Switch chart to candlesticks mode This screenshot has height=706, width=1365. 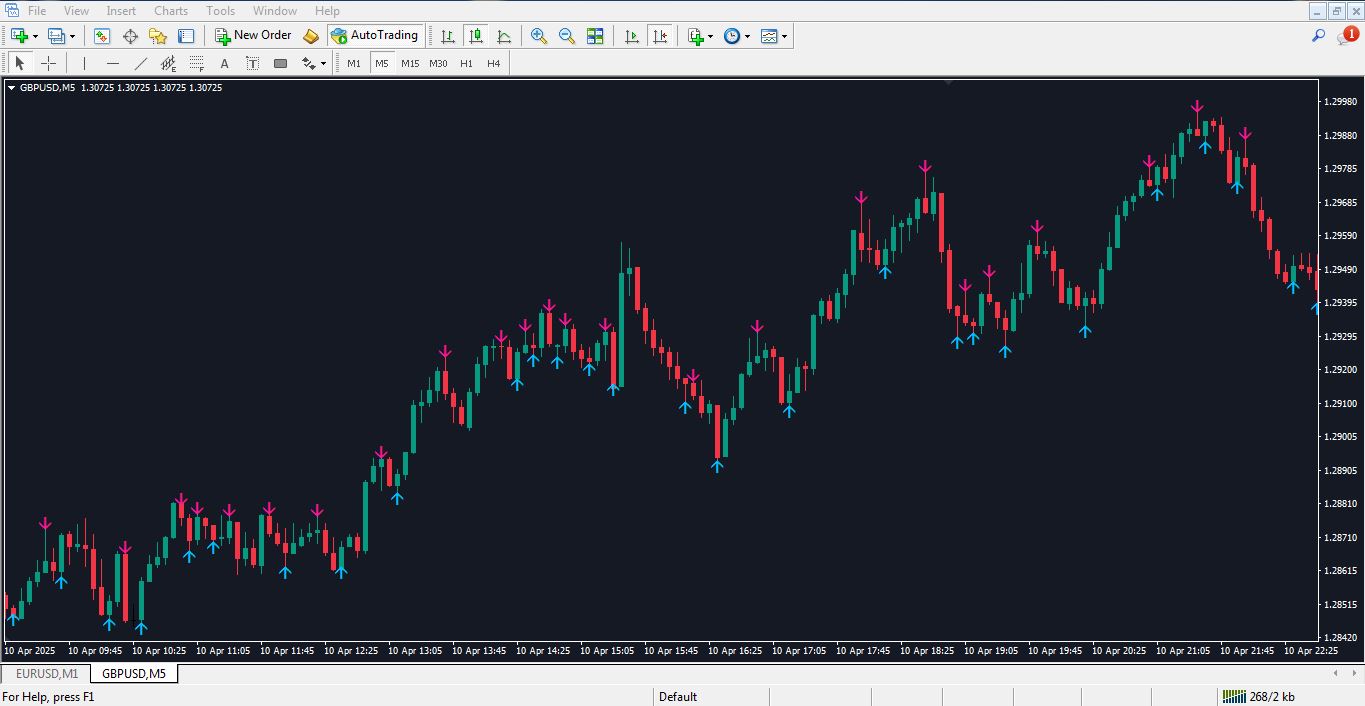coord(476,36)
